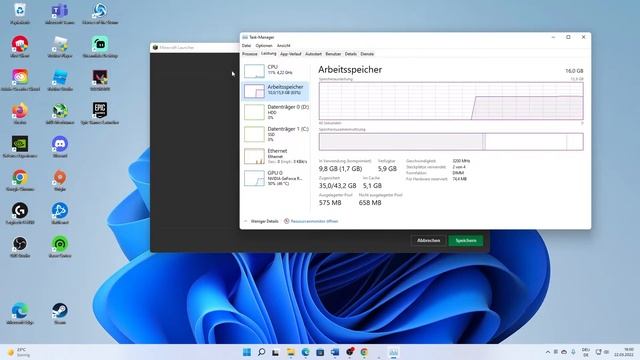Click the Minecraft Launcher window title bar

coord(195,47)
